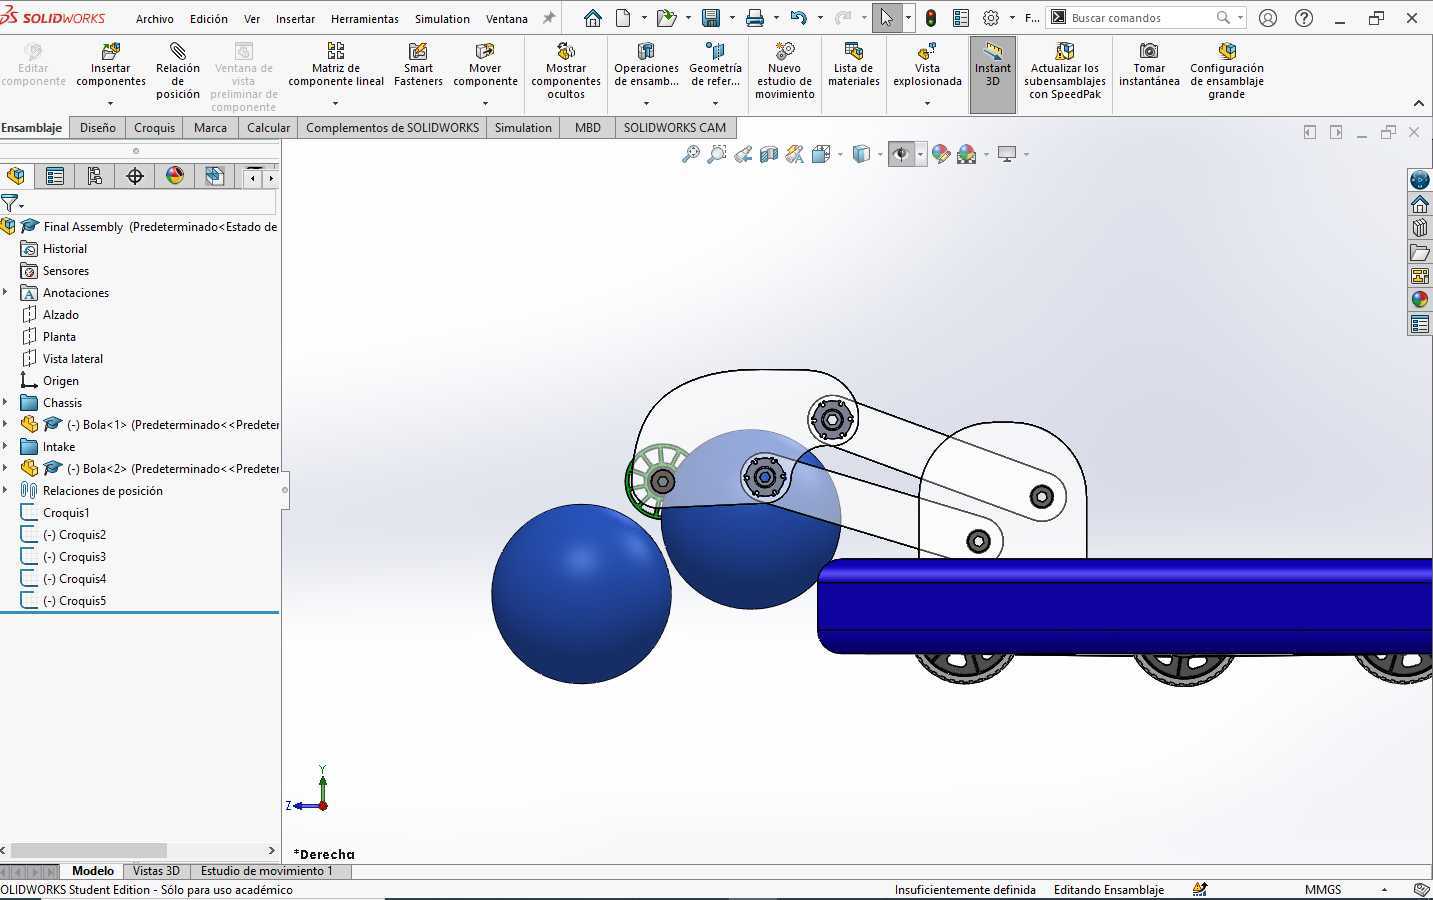Viewport: 1433px width, 900px height.
Task: Open the PropertyManager tab icon
Action: 55,176
